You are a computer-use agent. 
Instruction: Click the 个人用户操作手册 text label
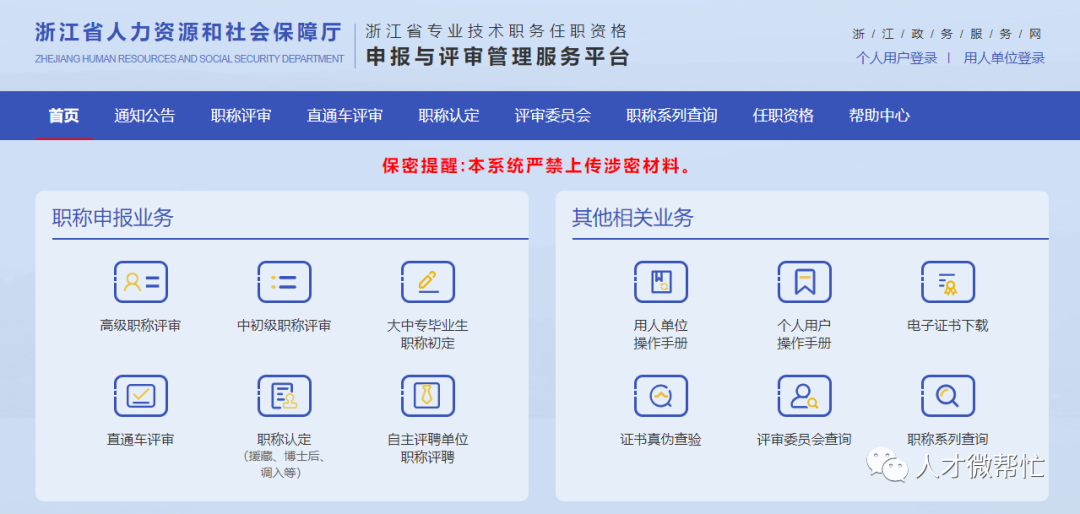coord(804,334)
